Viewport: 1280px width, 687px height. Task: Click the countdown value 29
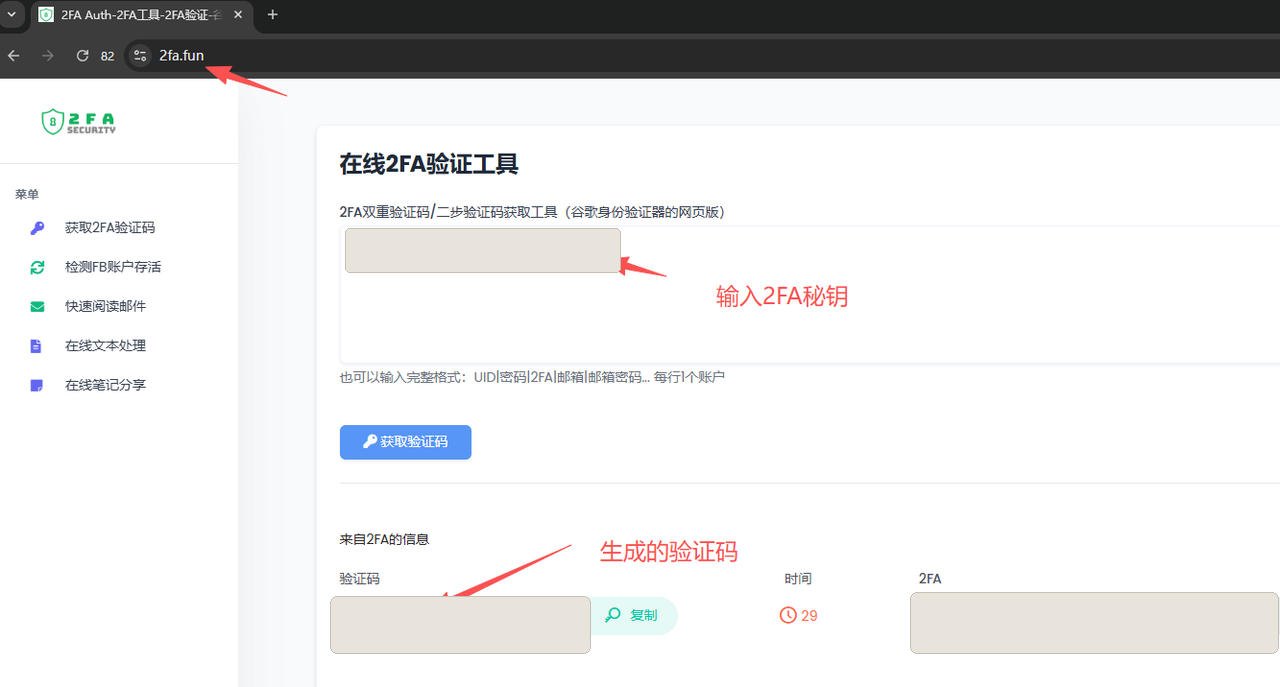809,616
